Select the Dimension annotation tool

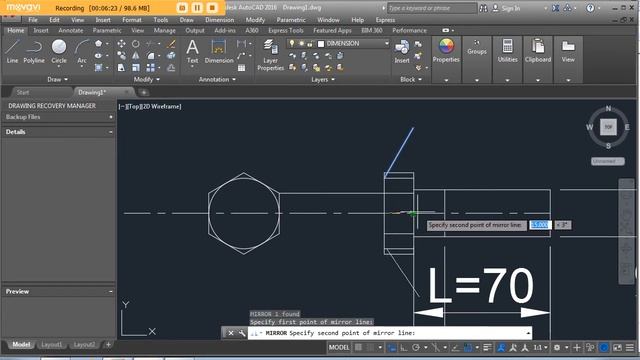click(219, 51)
